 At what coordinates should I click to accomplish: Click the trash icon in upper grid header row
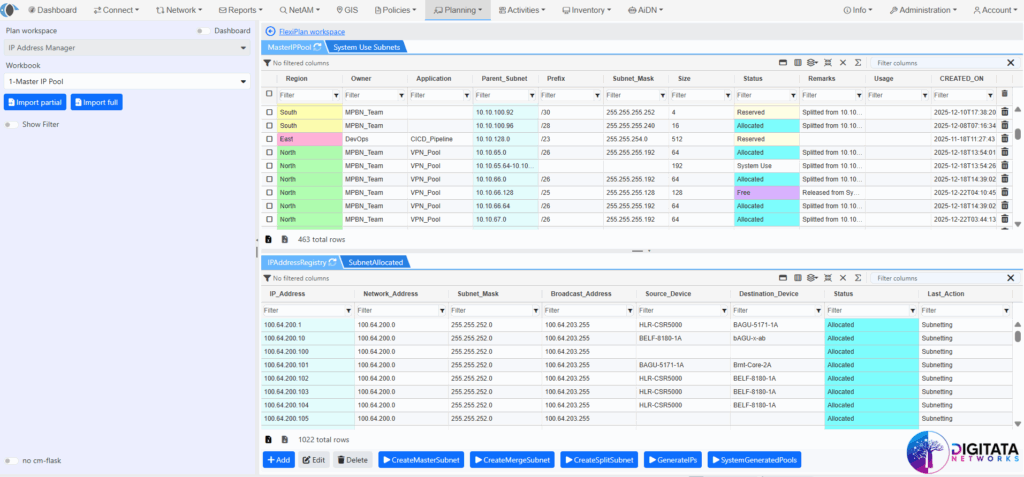coord(1005,94)
